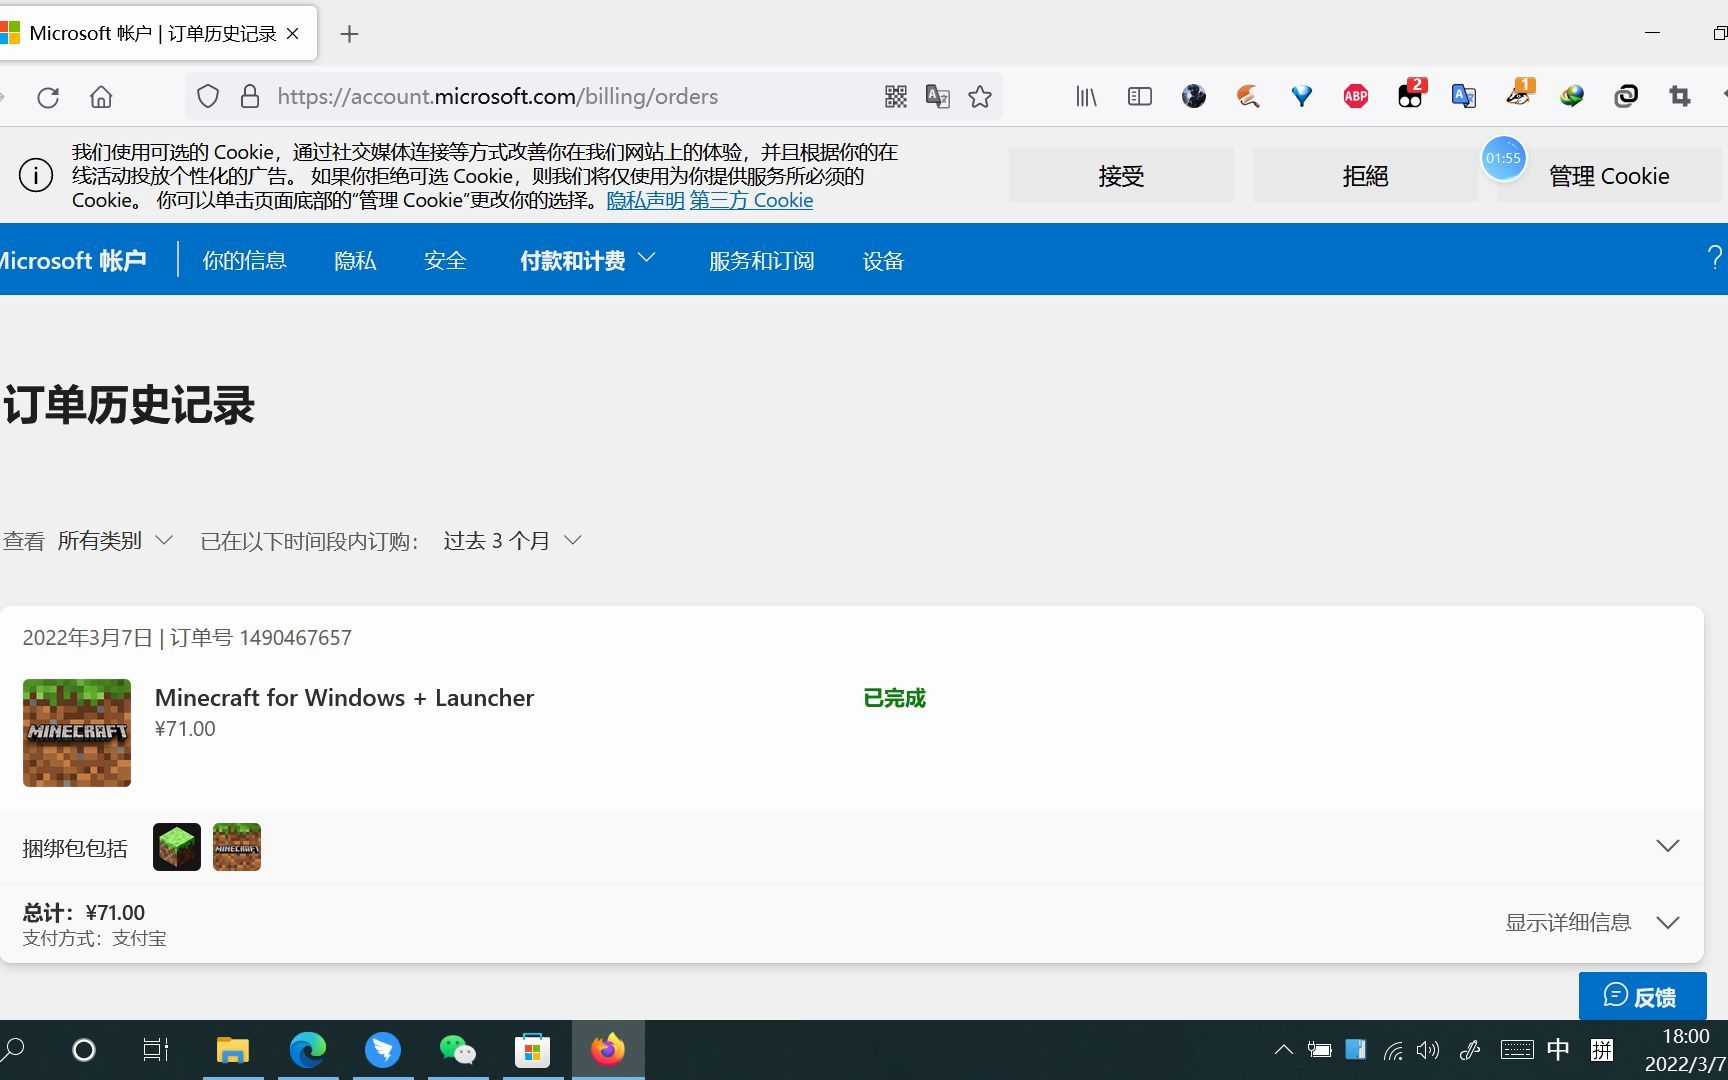Click the 管理 Cookie button

pyautogui.click(x=1610, y=176)
